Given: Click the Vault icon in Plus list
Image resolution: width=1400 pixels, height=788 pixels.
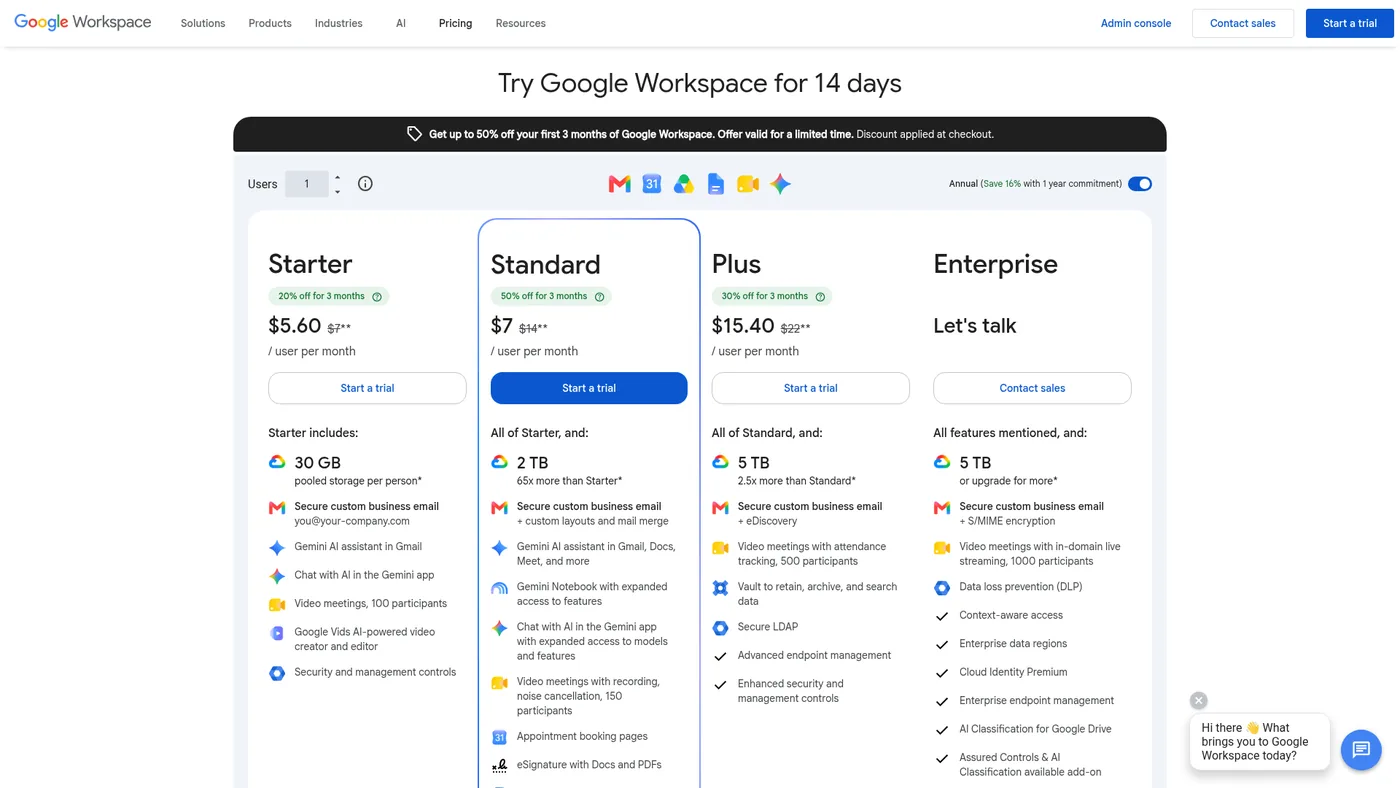Looking at the screenshot, I should pyautogui.click(x=720, y=588).
